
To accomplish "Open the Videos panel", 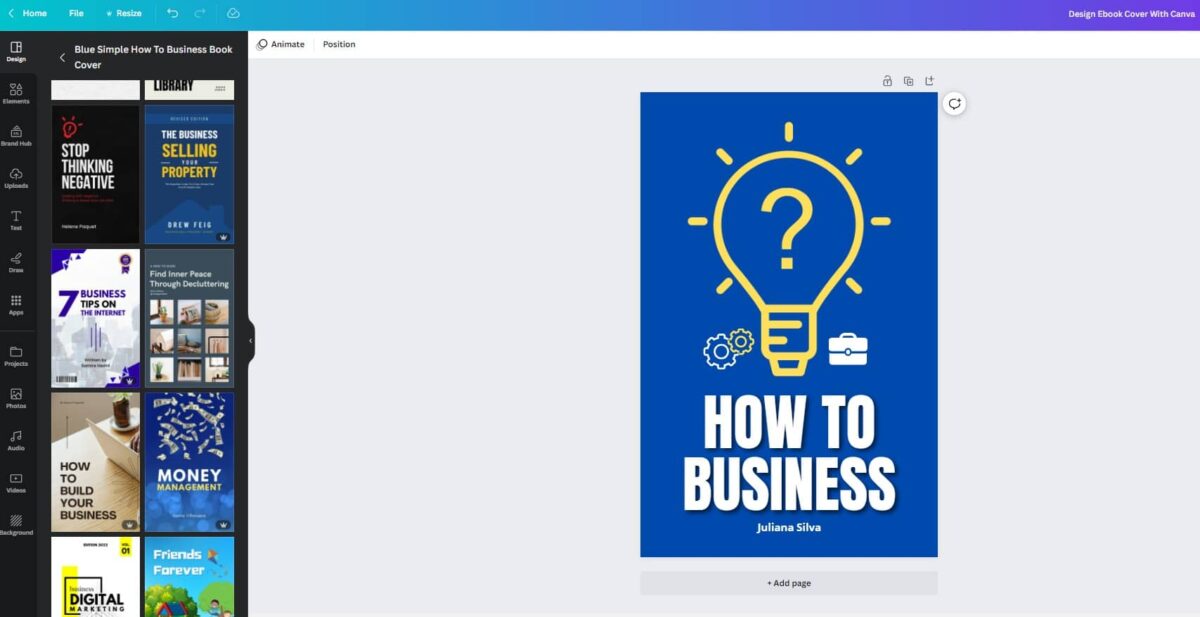I will tap(16, 483).
